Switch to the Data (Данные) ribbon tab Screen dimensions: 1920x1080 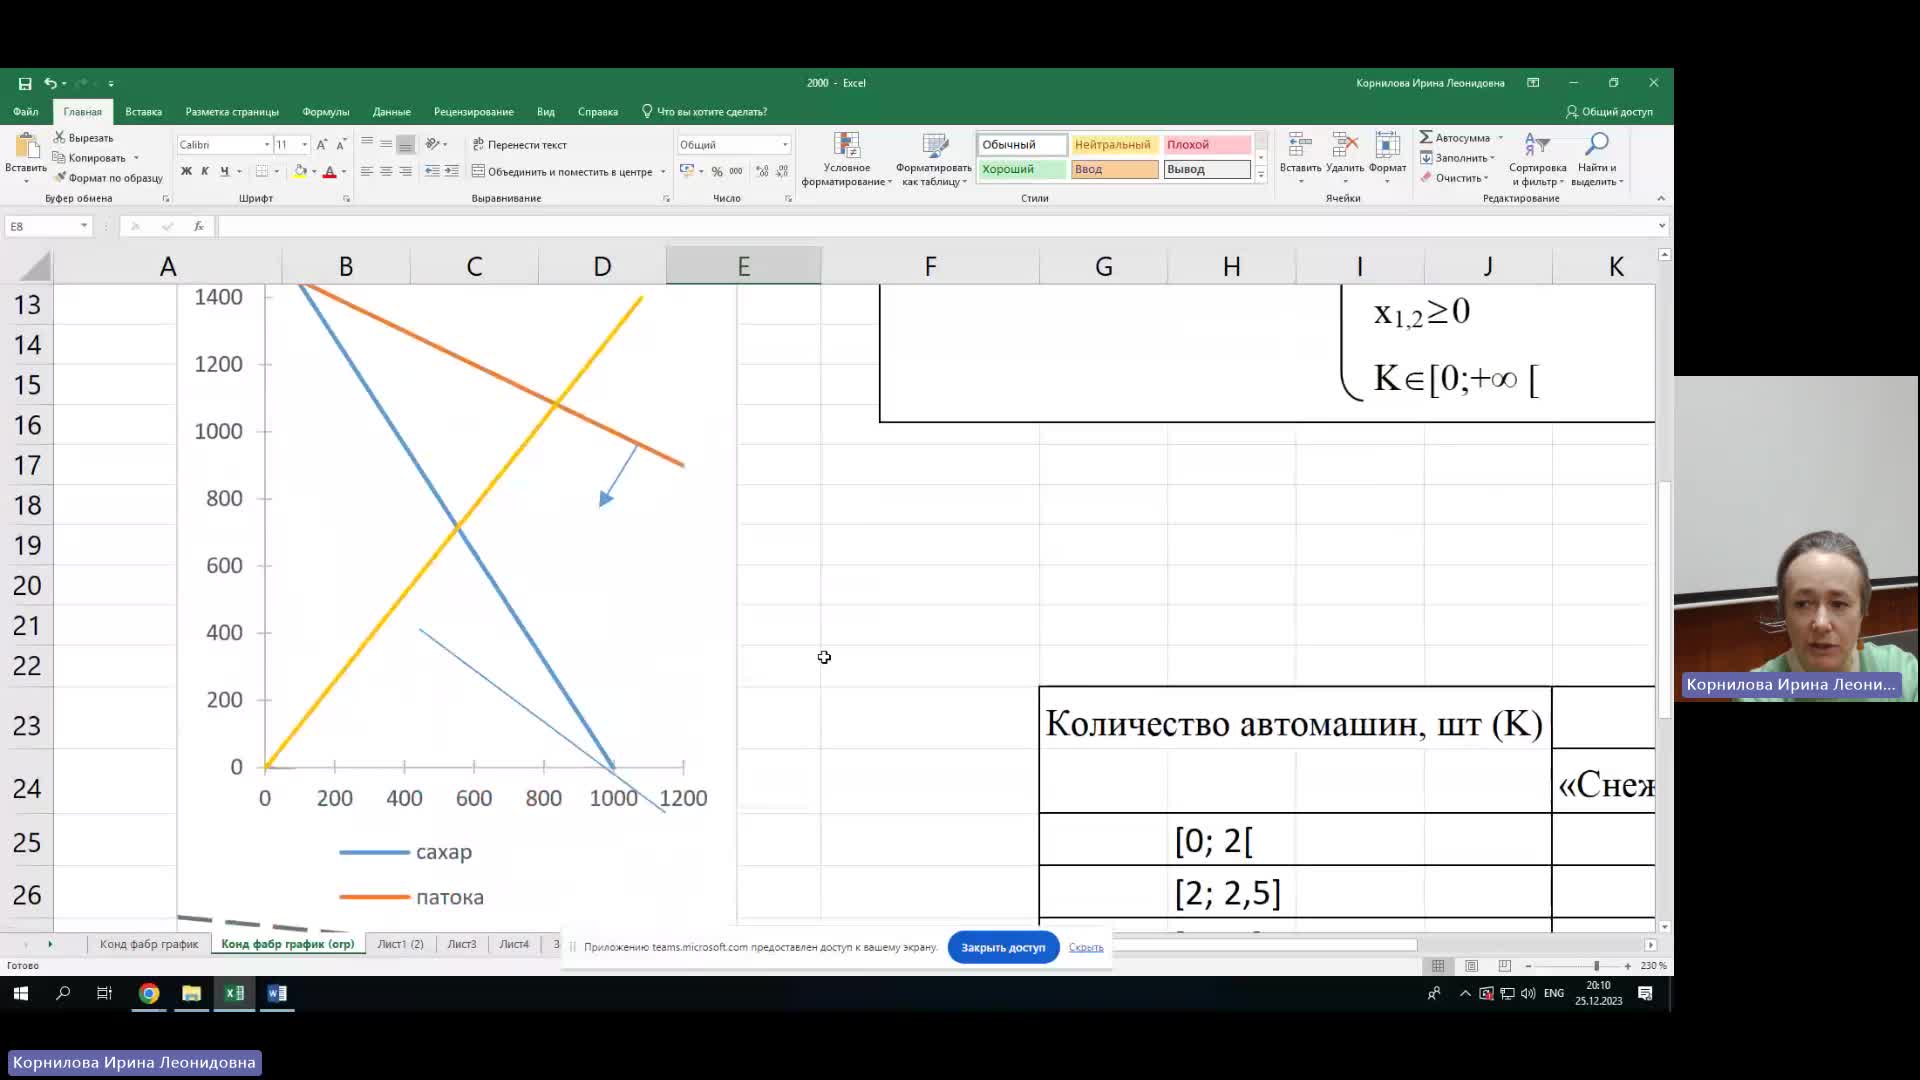click(391, 111)
